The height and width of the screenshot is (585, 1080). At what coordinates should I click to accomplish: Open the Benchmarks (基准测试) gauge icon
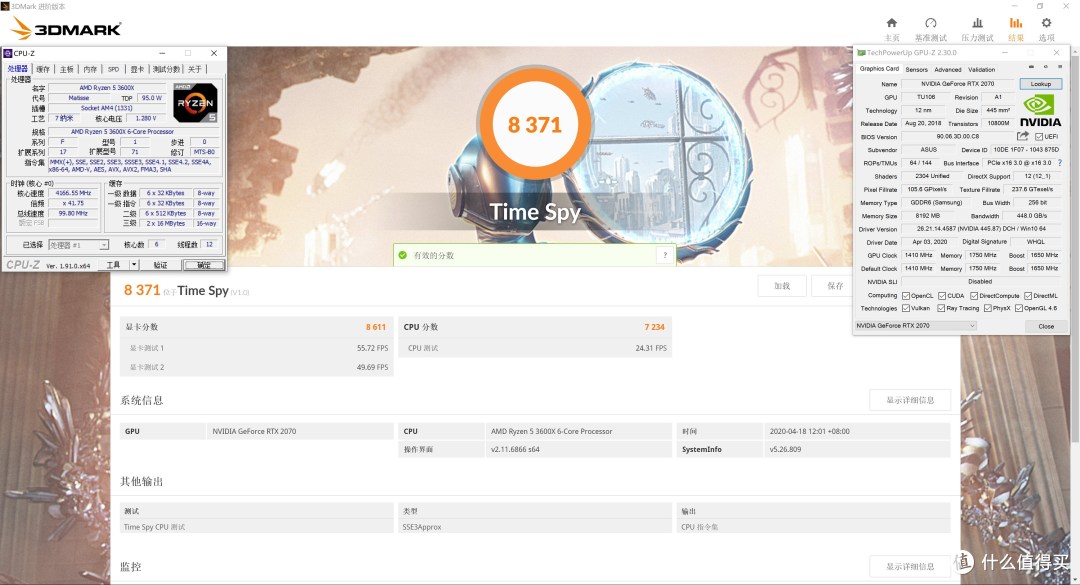click(x=931, y=23)
